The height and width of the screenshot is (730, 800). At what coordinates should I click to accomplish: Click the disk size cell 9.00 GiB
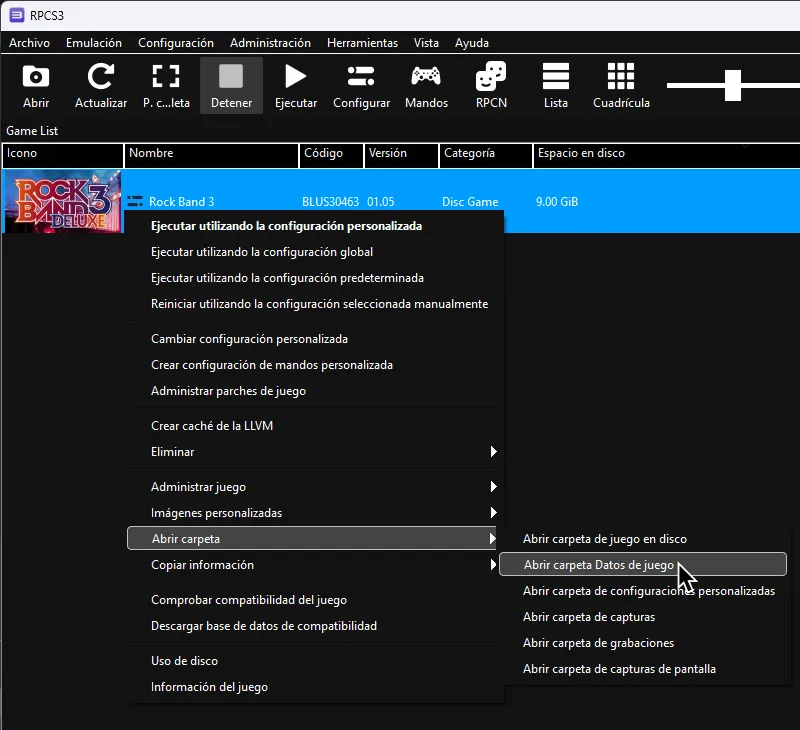click(557, 202)
